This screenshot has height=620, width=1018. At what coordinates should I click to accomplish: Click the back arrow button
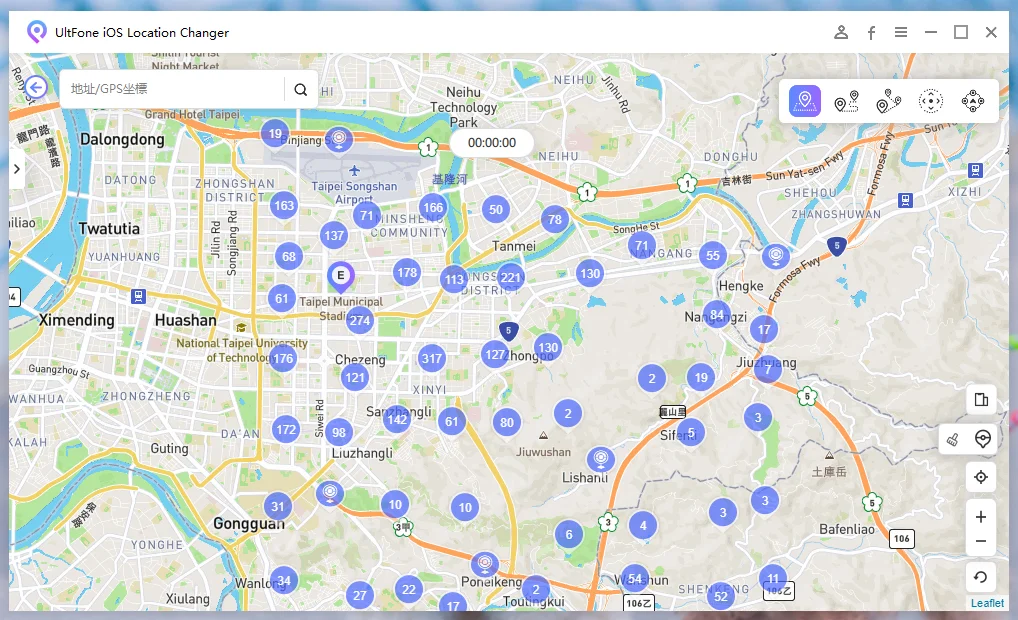point(37,88)
